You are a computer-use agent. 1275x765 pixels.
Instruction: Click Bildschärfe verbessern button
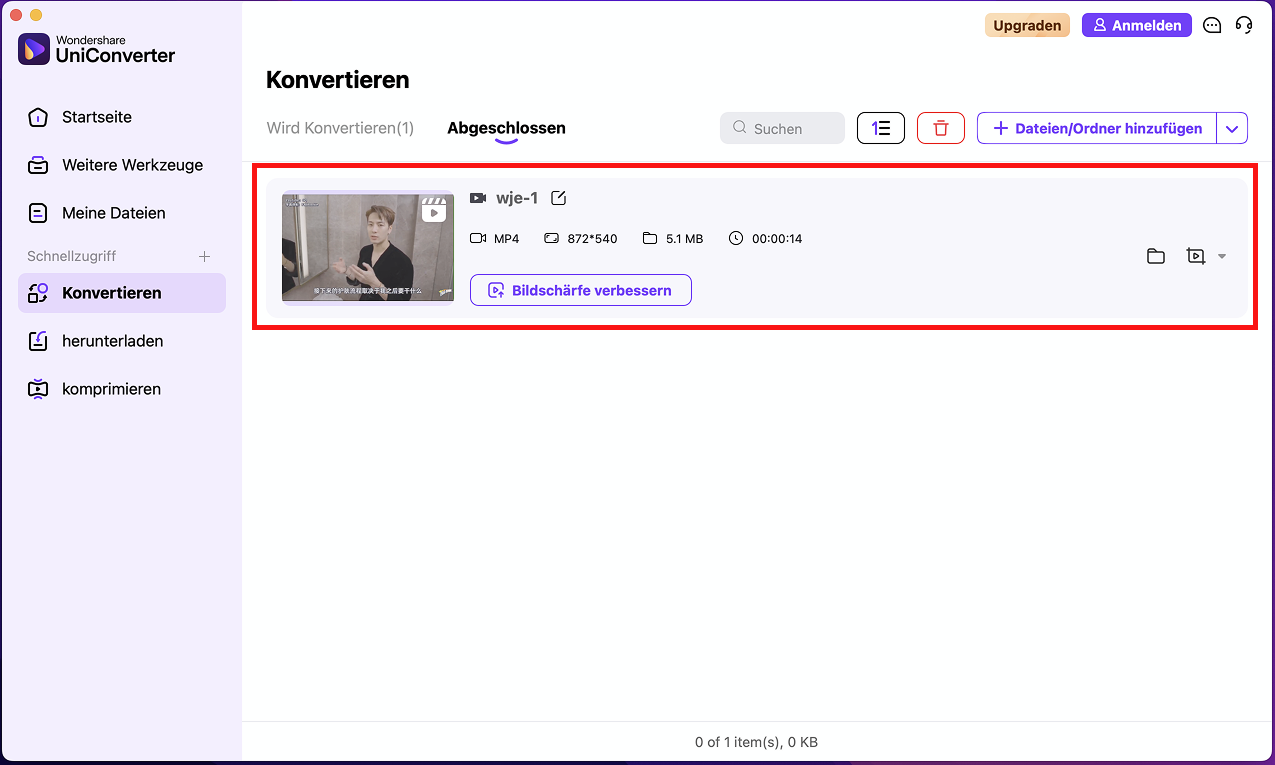(581, 290)
